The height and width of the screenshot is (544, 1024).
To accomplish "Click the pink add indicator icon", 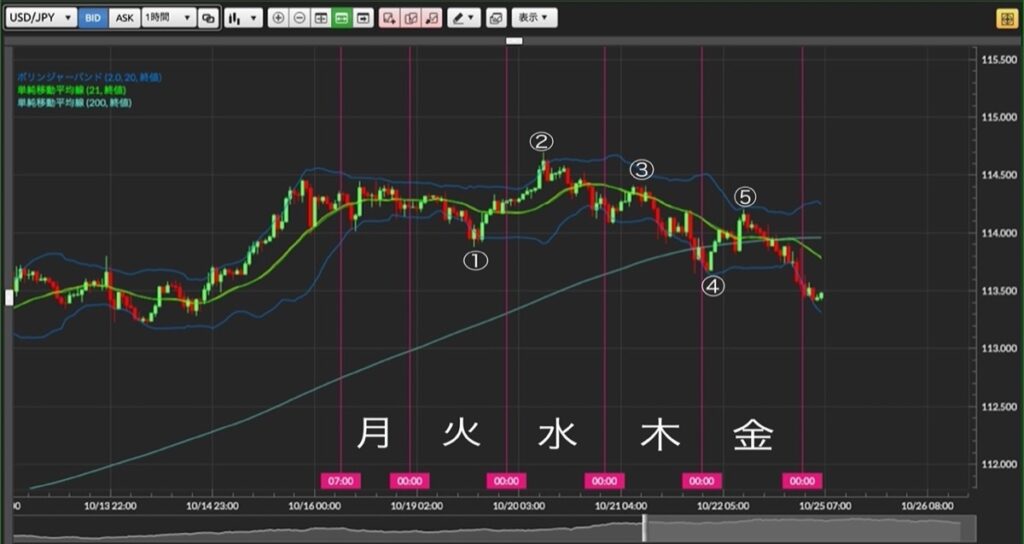I will pyautogui.click(x=390, y=18).
